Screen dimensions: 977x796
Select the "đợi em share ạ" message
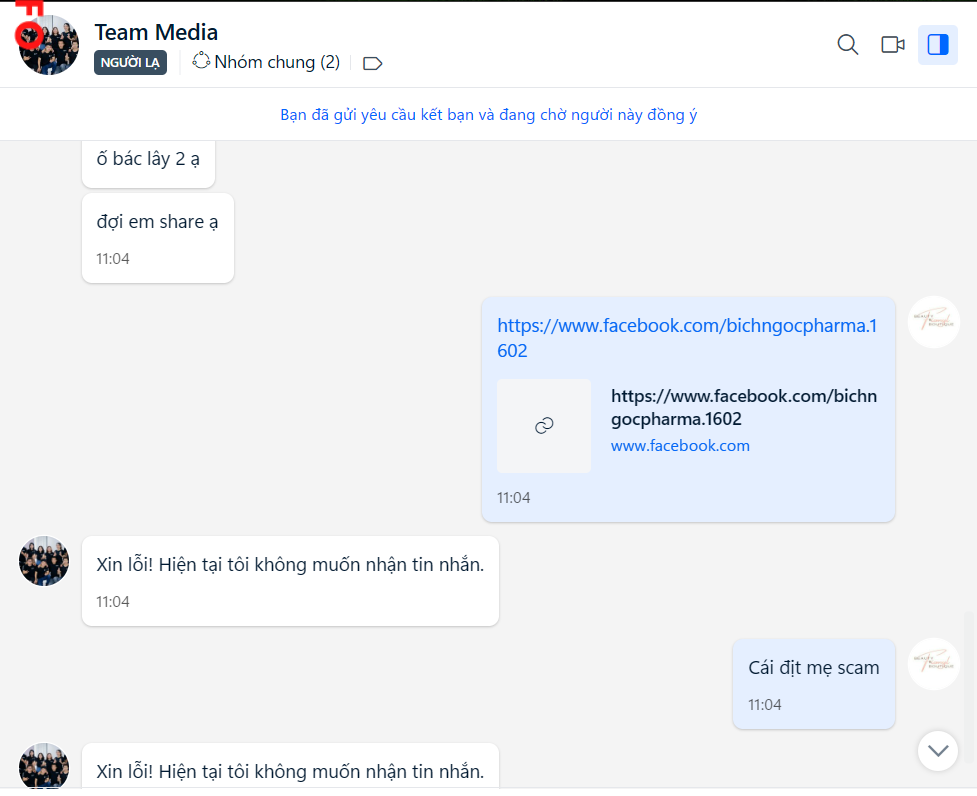tap(157, 222)
